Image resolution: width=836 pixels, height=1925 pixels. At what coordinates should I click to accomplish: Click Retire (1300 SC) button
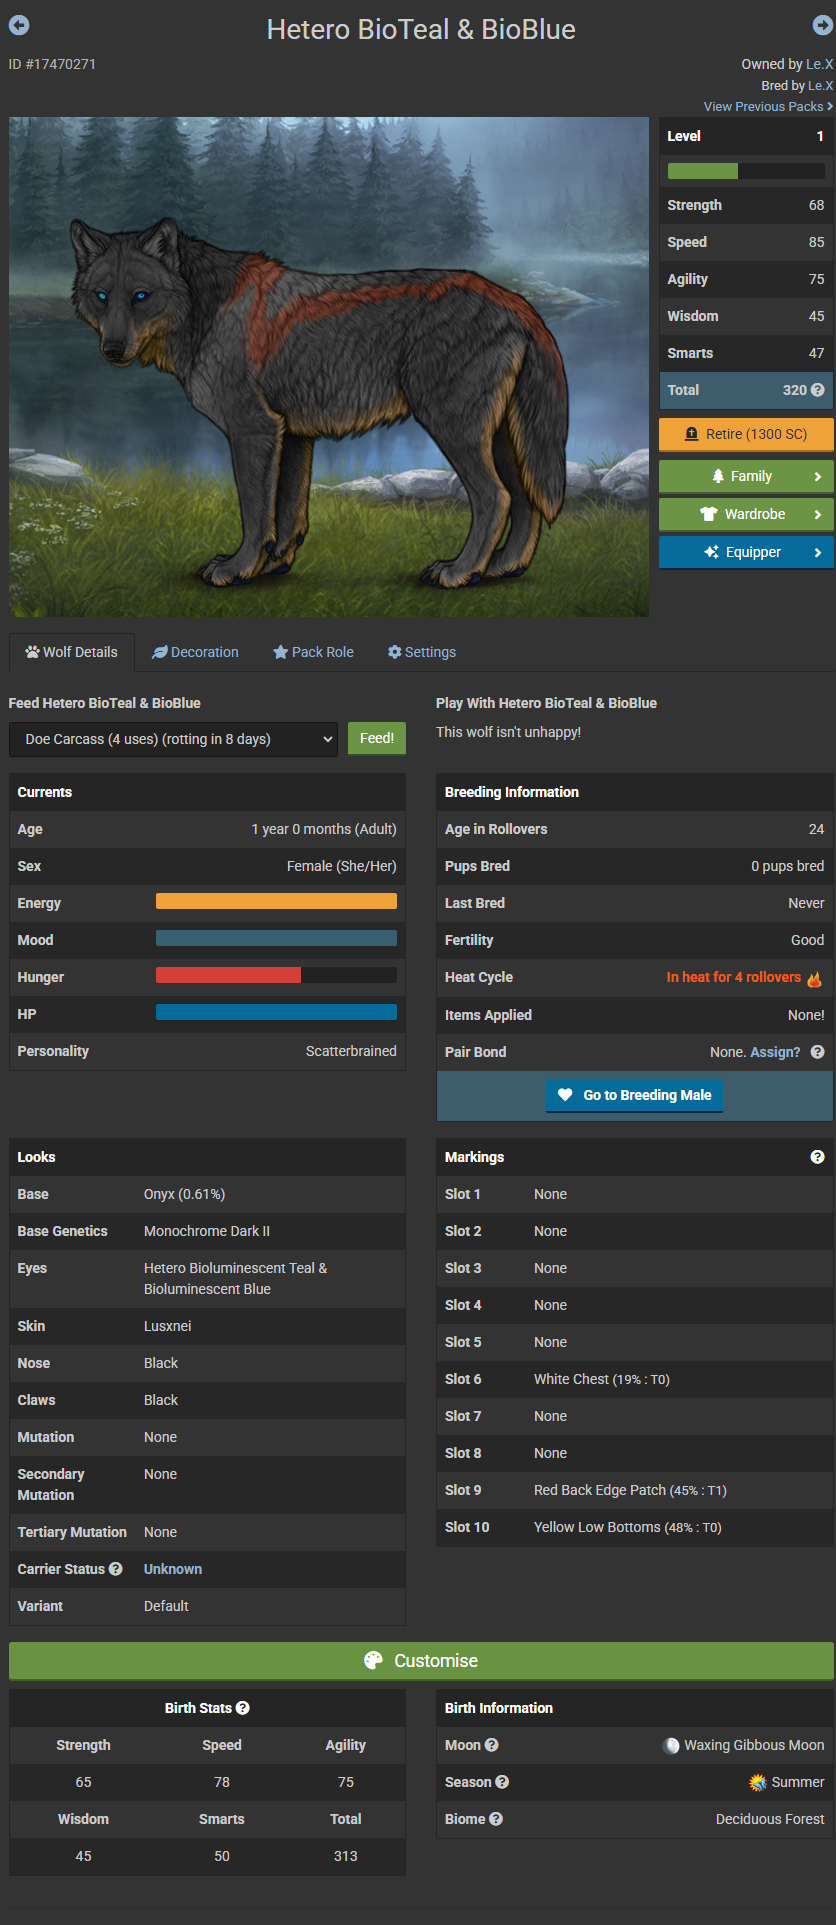(746, 434)
